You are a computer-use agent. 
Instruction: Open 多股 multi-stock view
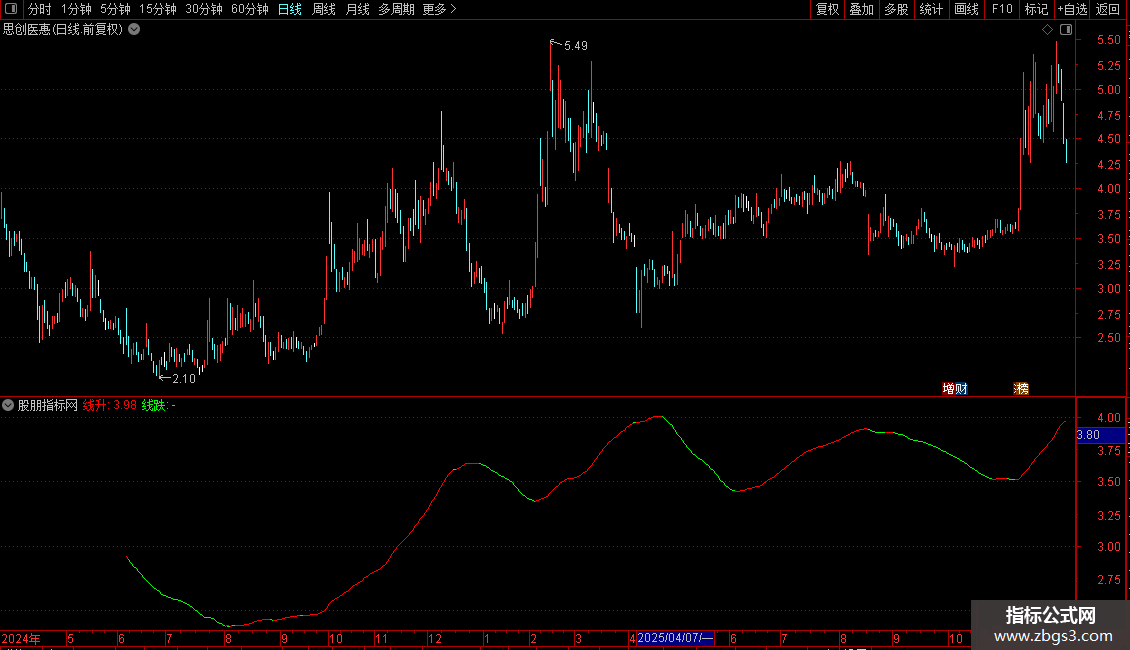point(897,9)
